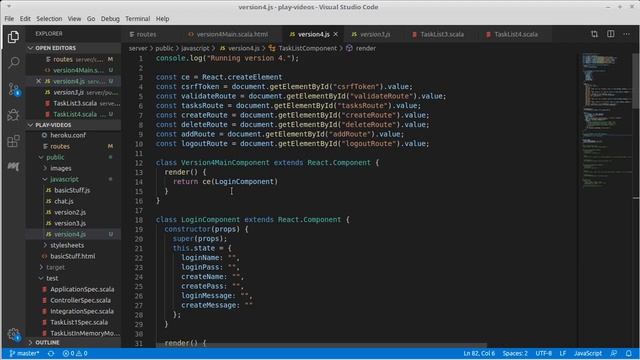This screenshot has height=360, width=640.
Task: Collapse the javascript folder
Action: pyautogui.click(x=73, y=179)
